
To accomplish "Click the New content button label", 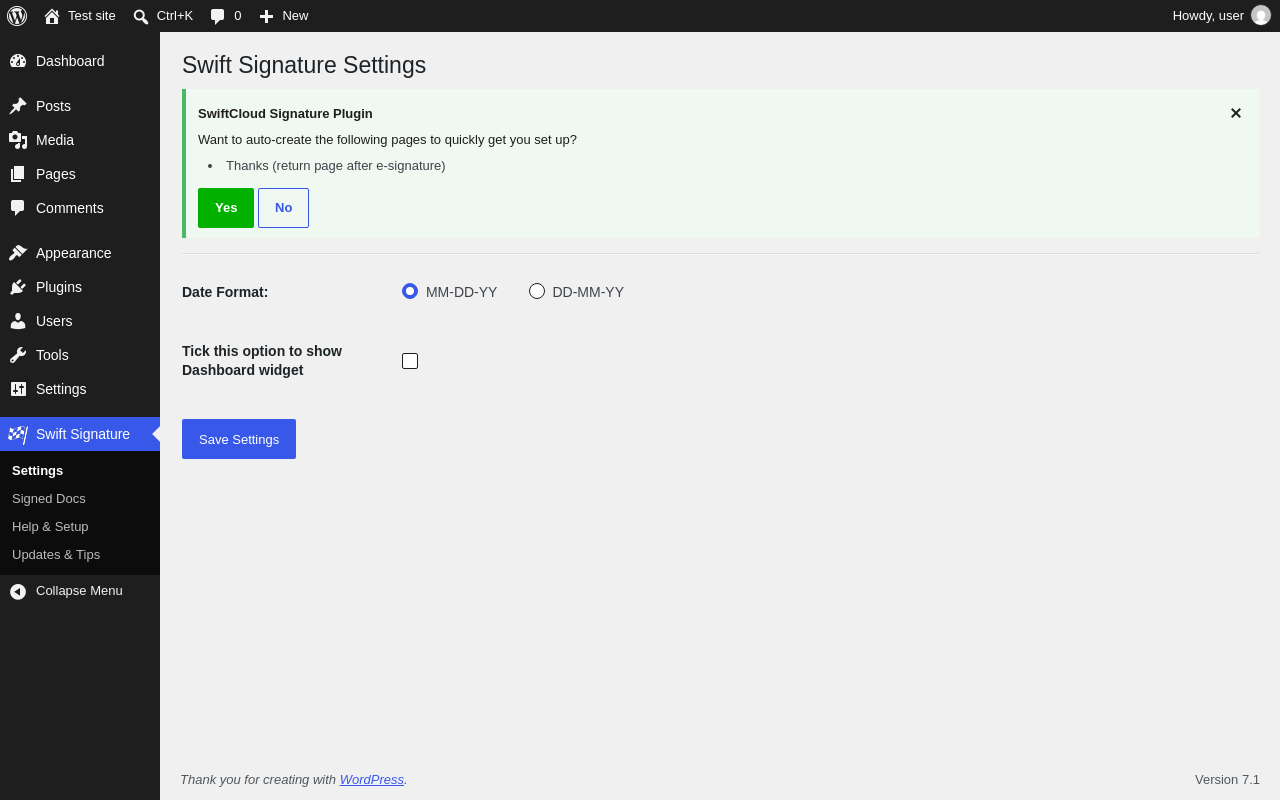I will 295,16.
